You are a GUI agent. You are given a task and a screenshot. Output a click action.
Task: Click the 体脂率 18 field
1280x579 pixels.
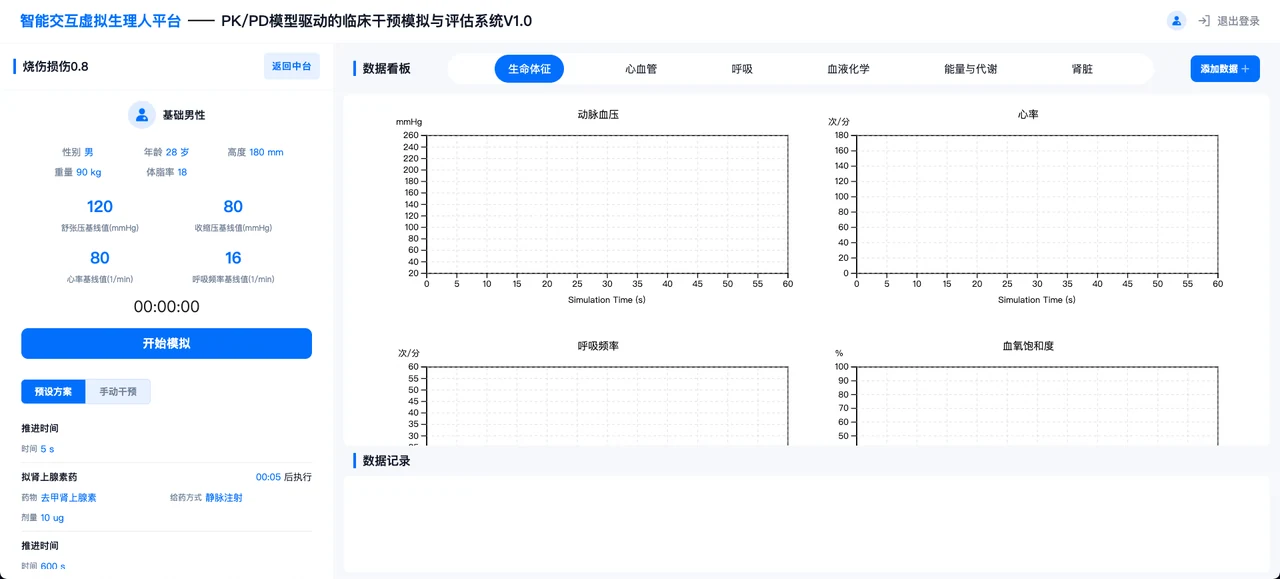coord(167,172)
